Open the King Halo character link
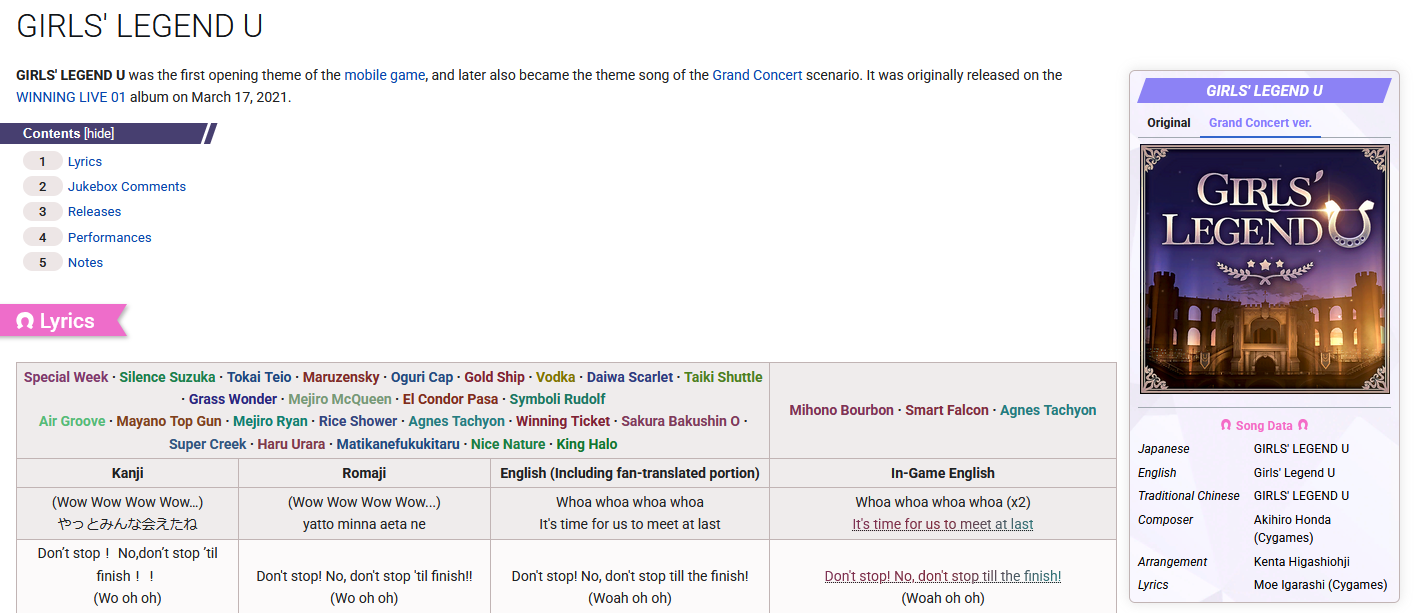Image resolution: width=1414 pixels, height=613 pixels. click(x=587, y=444)
